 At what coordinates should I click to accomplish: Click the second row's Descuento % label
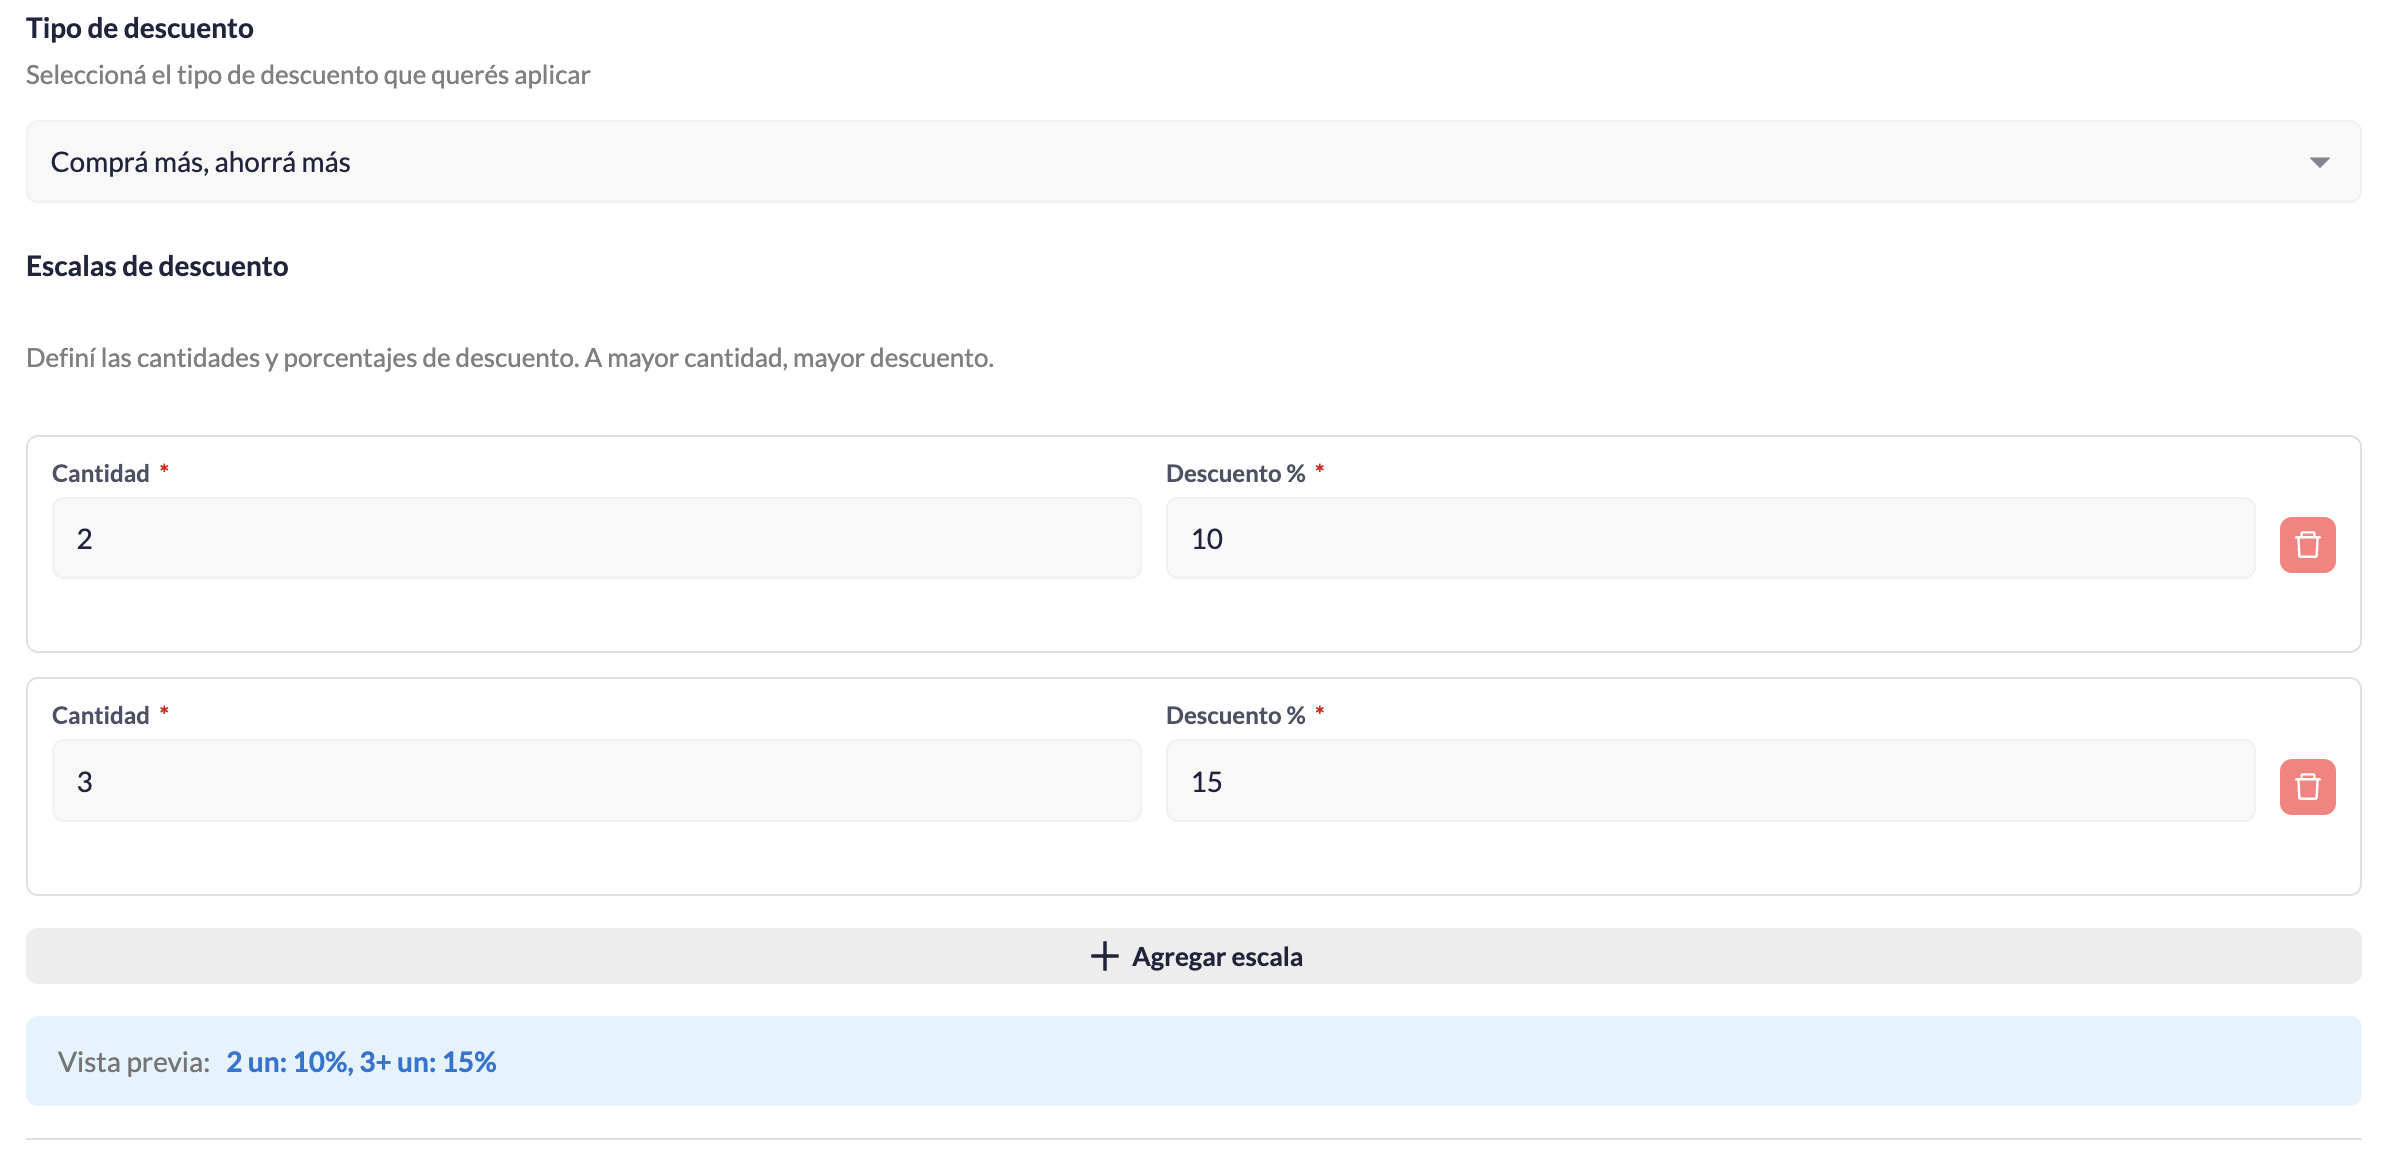coord(1235,715)
